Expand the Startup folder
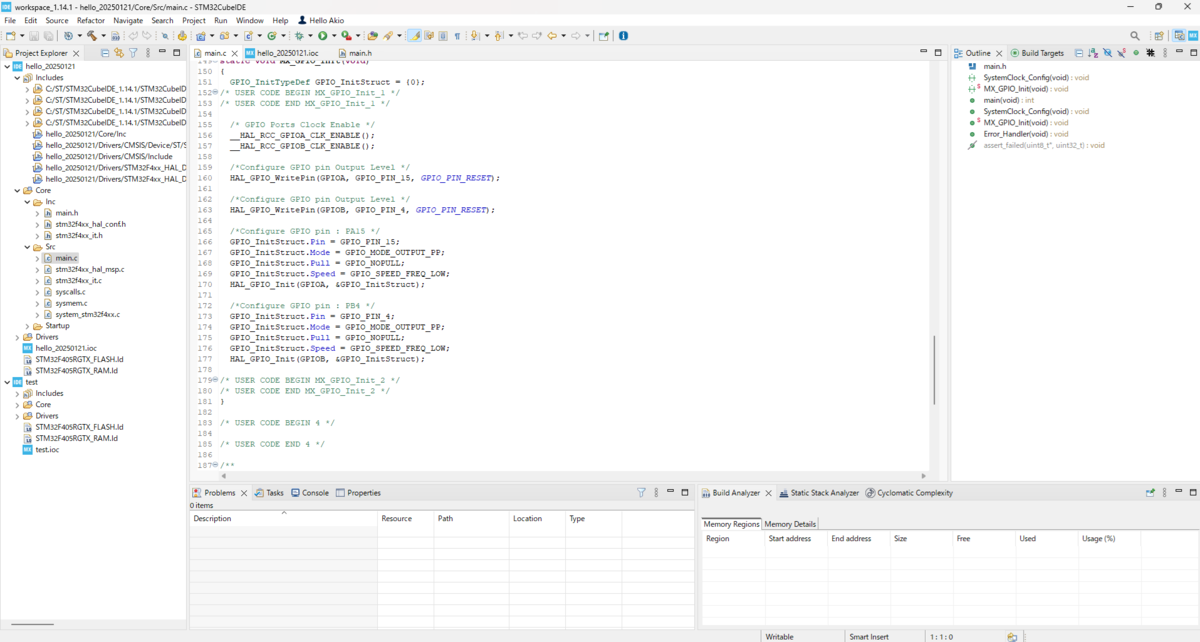The image size is (1200, 642). tap(27, 326)
